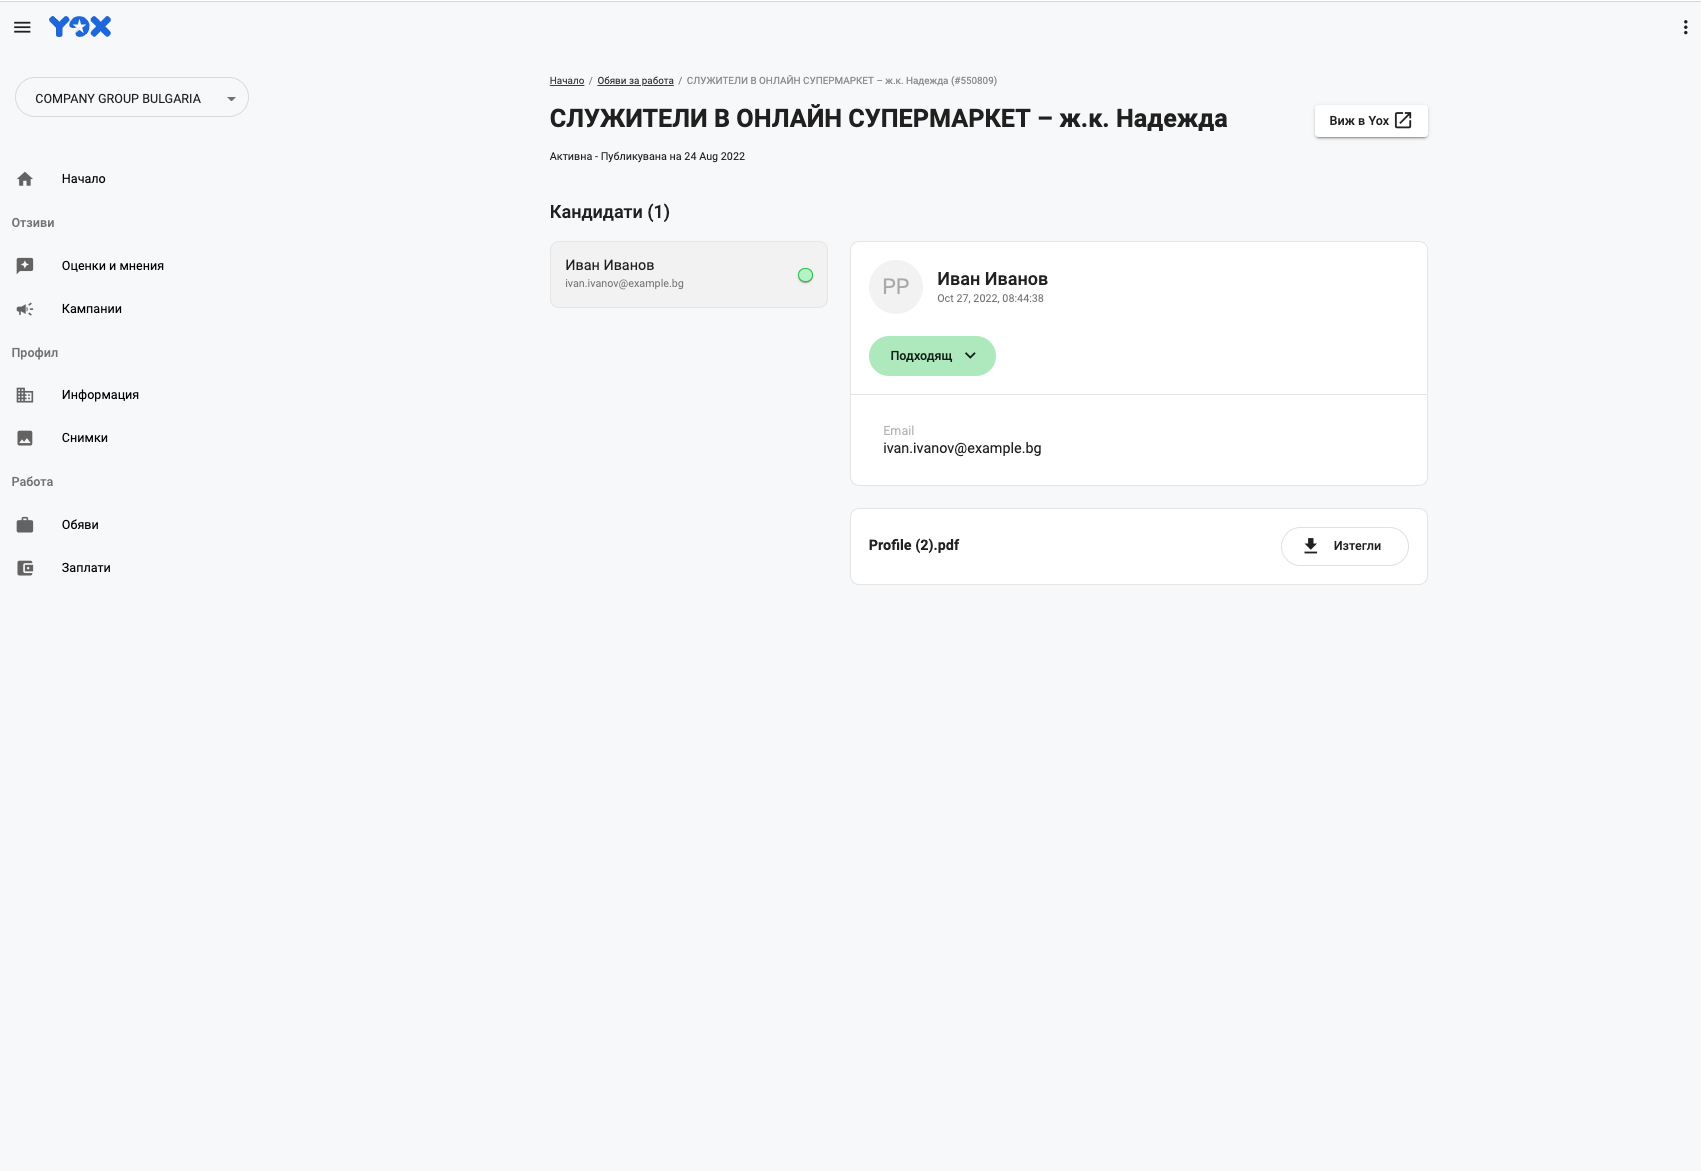Click the wallet icon for Заплати
This screenshot has width=1701, height=1171.
[25, 568]
